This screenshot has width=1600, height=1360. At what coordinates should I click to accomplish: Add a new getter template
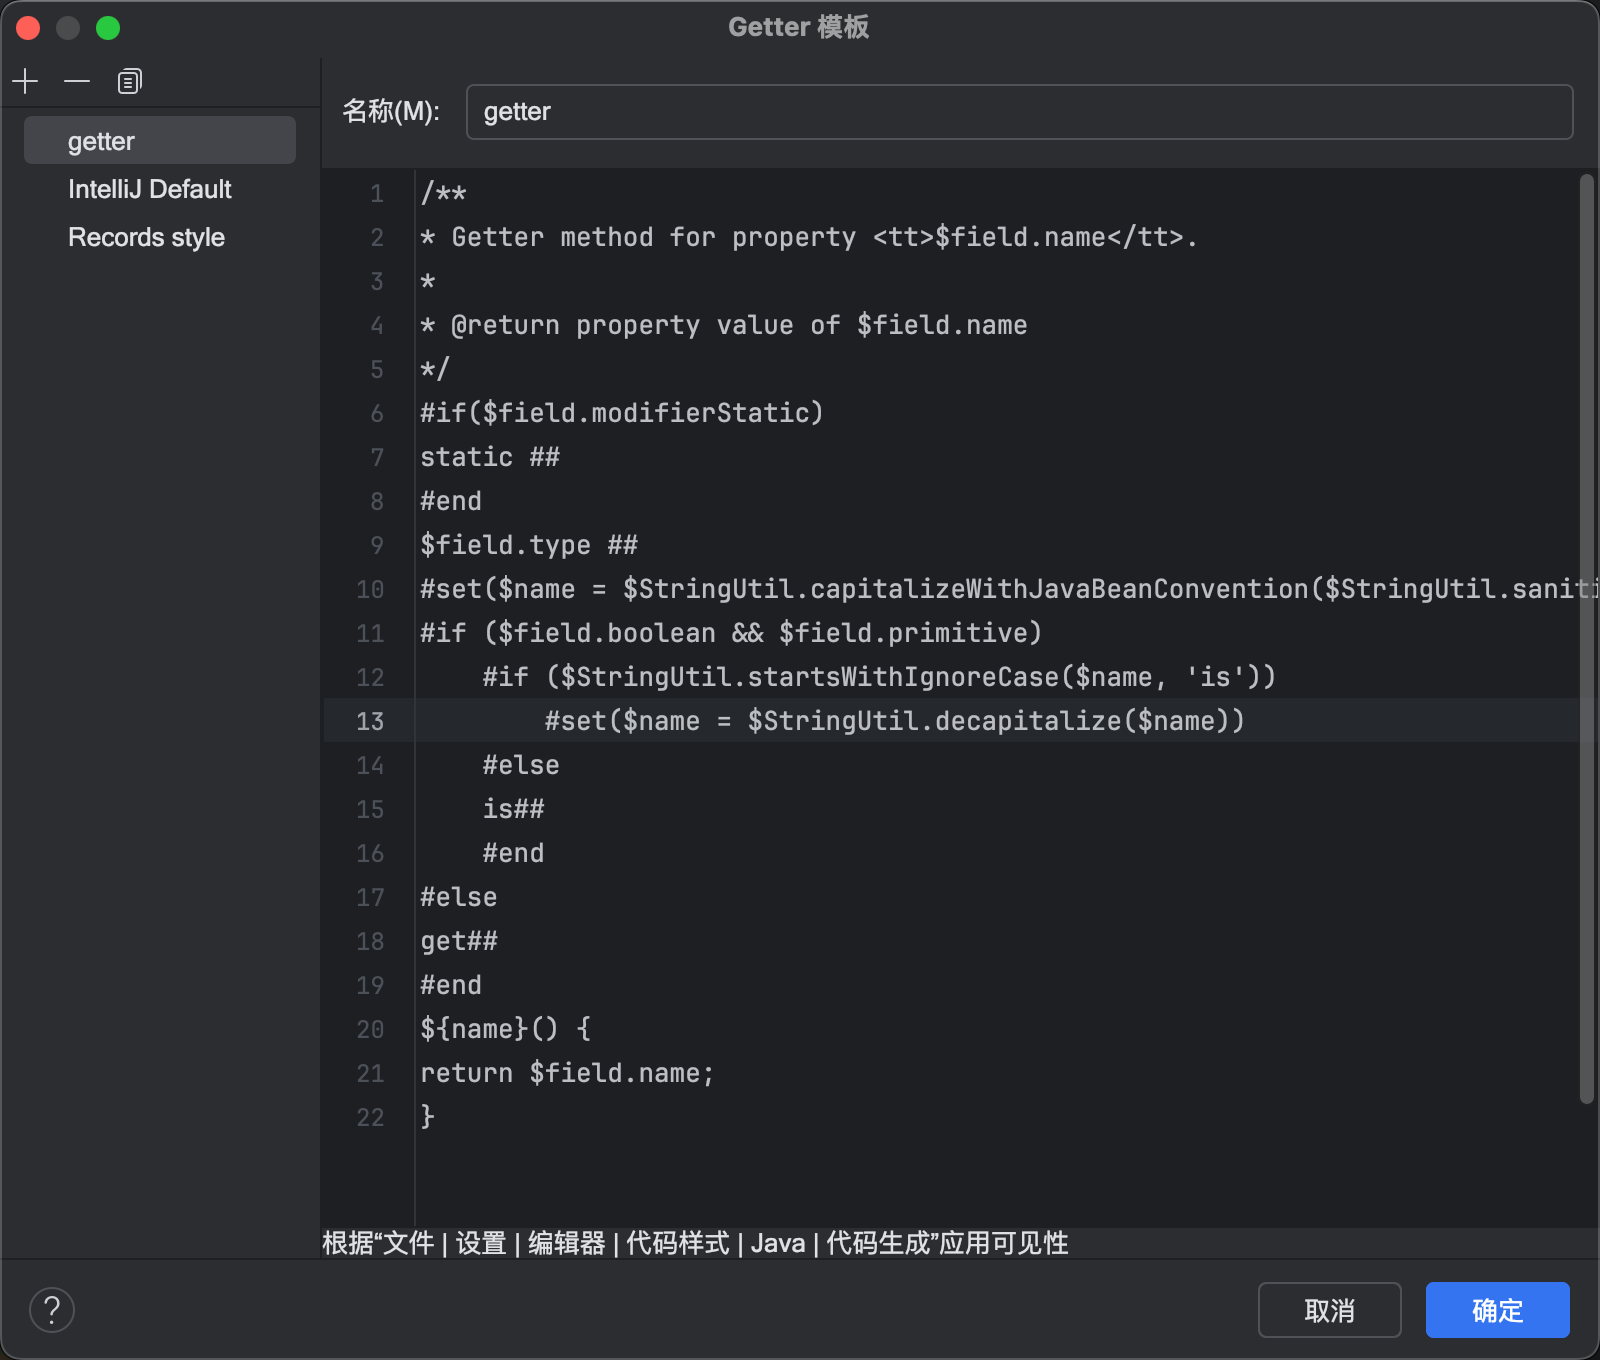coord(25,81)
